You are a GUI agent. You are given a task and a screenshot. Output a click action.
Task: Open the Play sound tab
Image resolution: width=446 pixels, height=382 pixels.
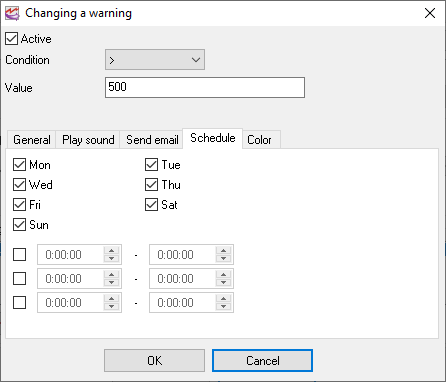point(88,140)
